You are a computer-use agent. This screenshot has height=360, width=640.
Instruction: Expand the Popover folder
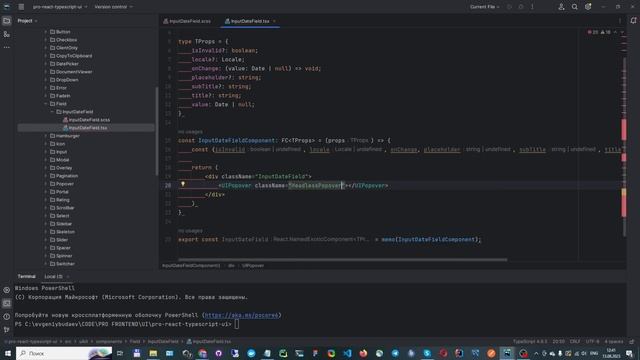[x=46, y=184]
